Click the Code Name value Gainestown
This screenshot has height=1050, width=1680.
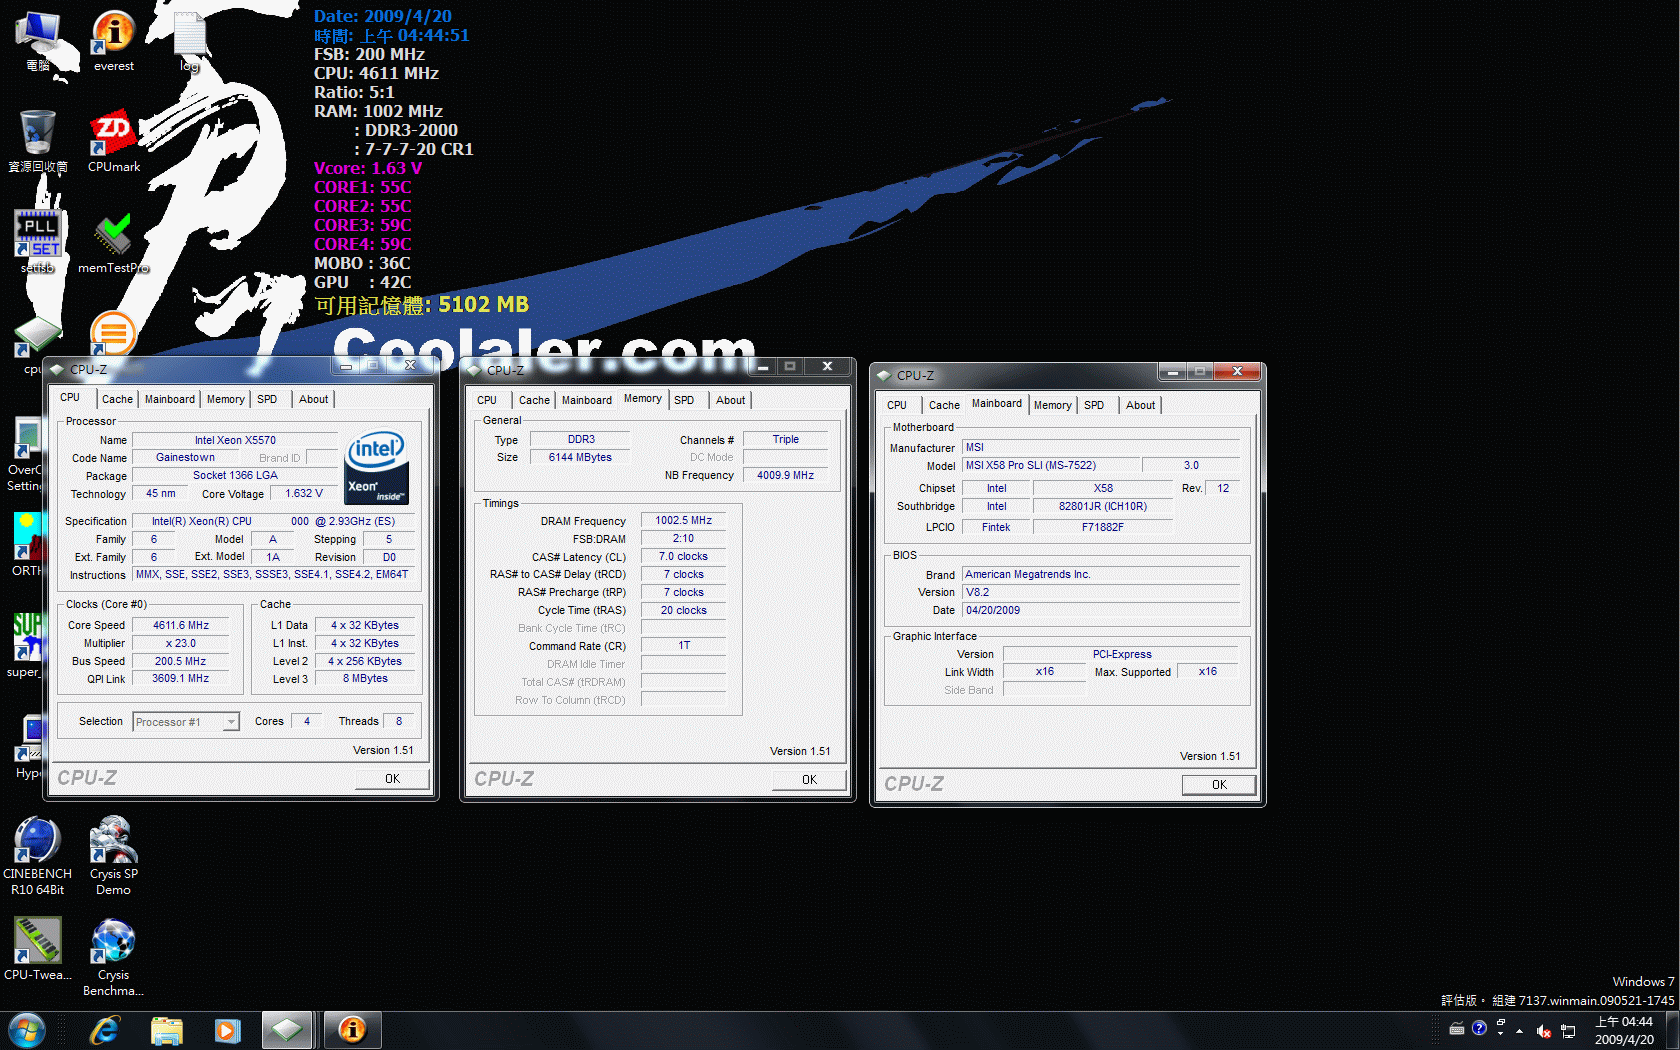click(x=185, y=458)
